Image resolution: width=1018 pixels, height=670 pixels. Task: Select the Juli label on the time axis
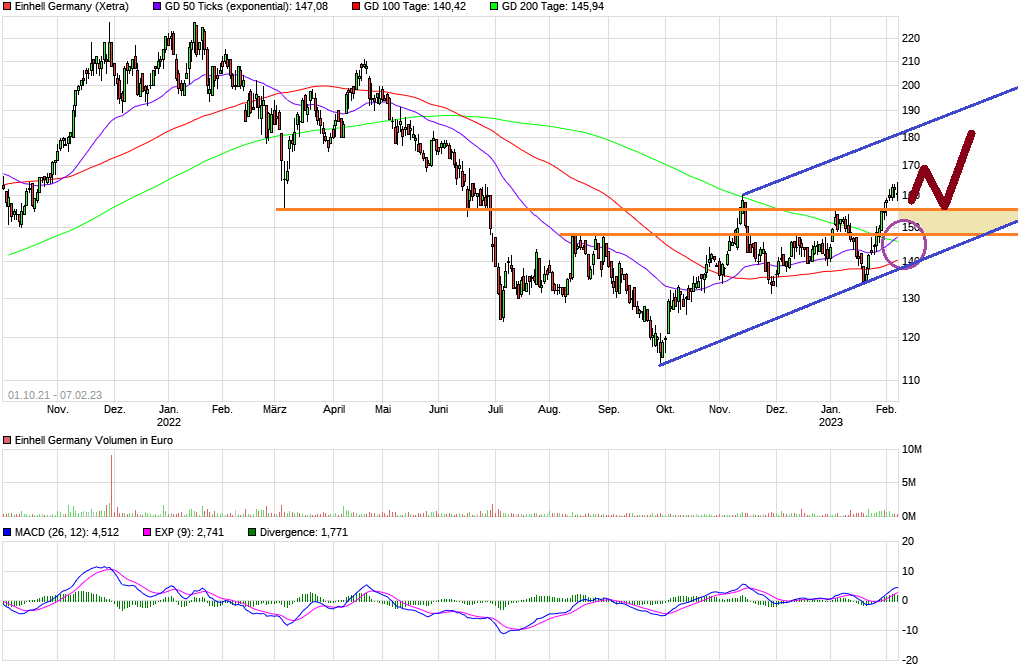pyautogui.click(x=494, y=409)
